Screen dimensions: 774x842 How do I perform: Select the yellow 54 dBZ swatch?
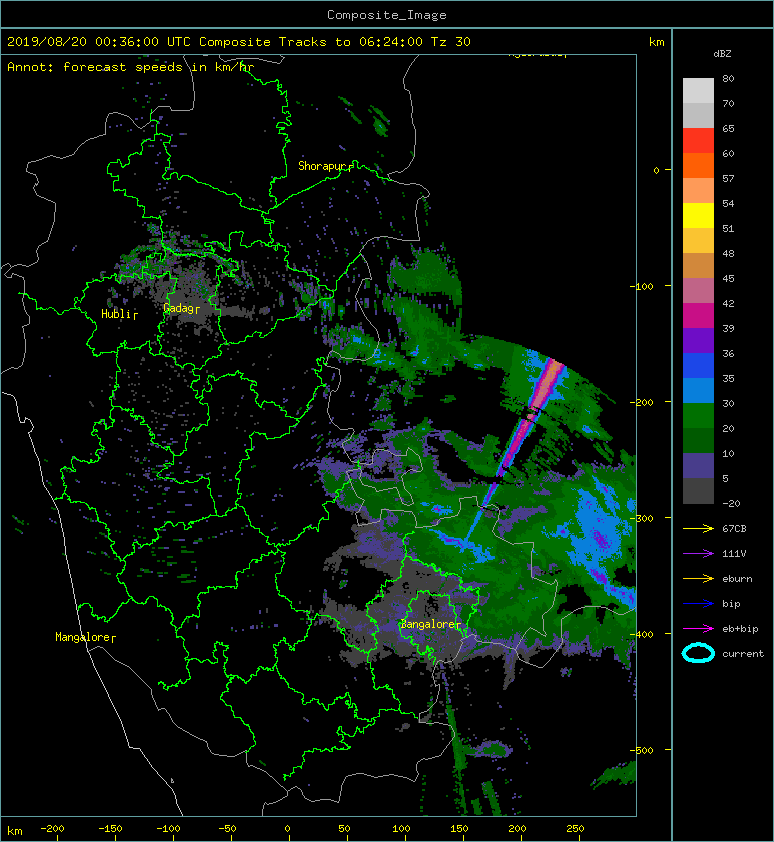coord(698,215)
